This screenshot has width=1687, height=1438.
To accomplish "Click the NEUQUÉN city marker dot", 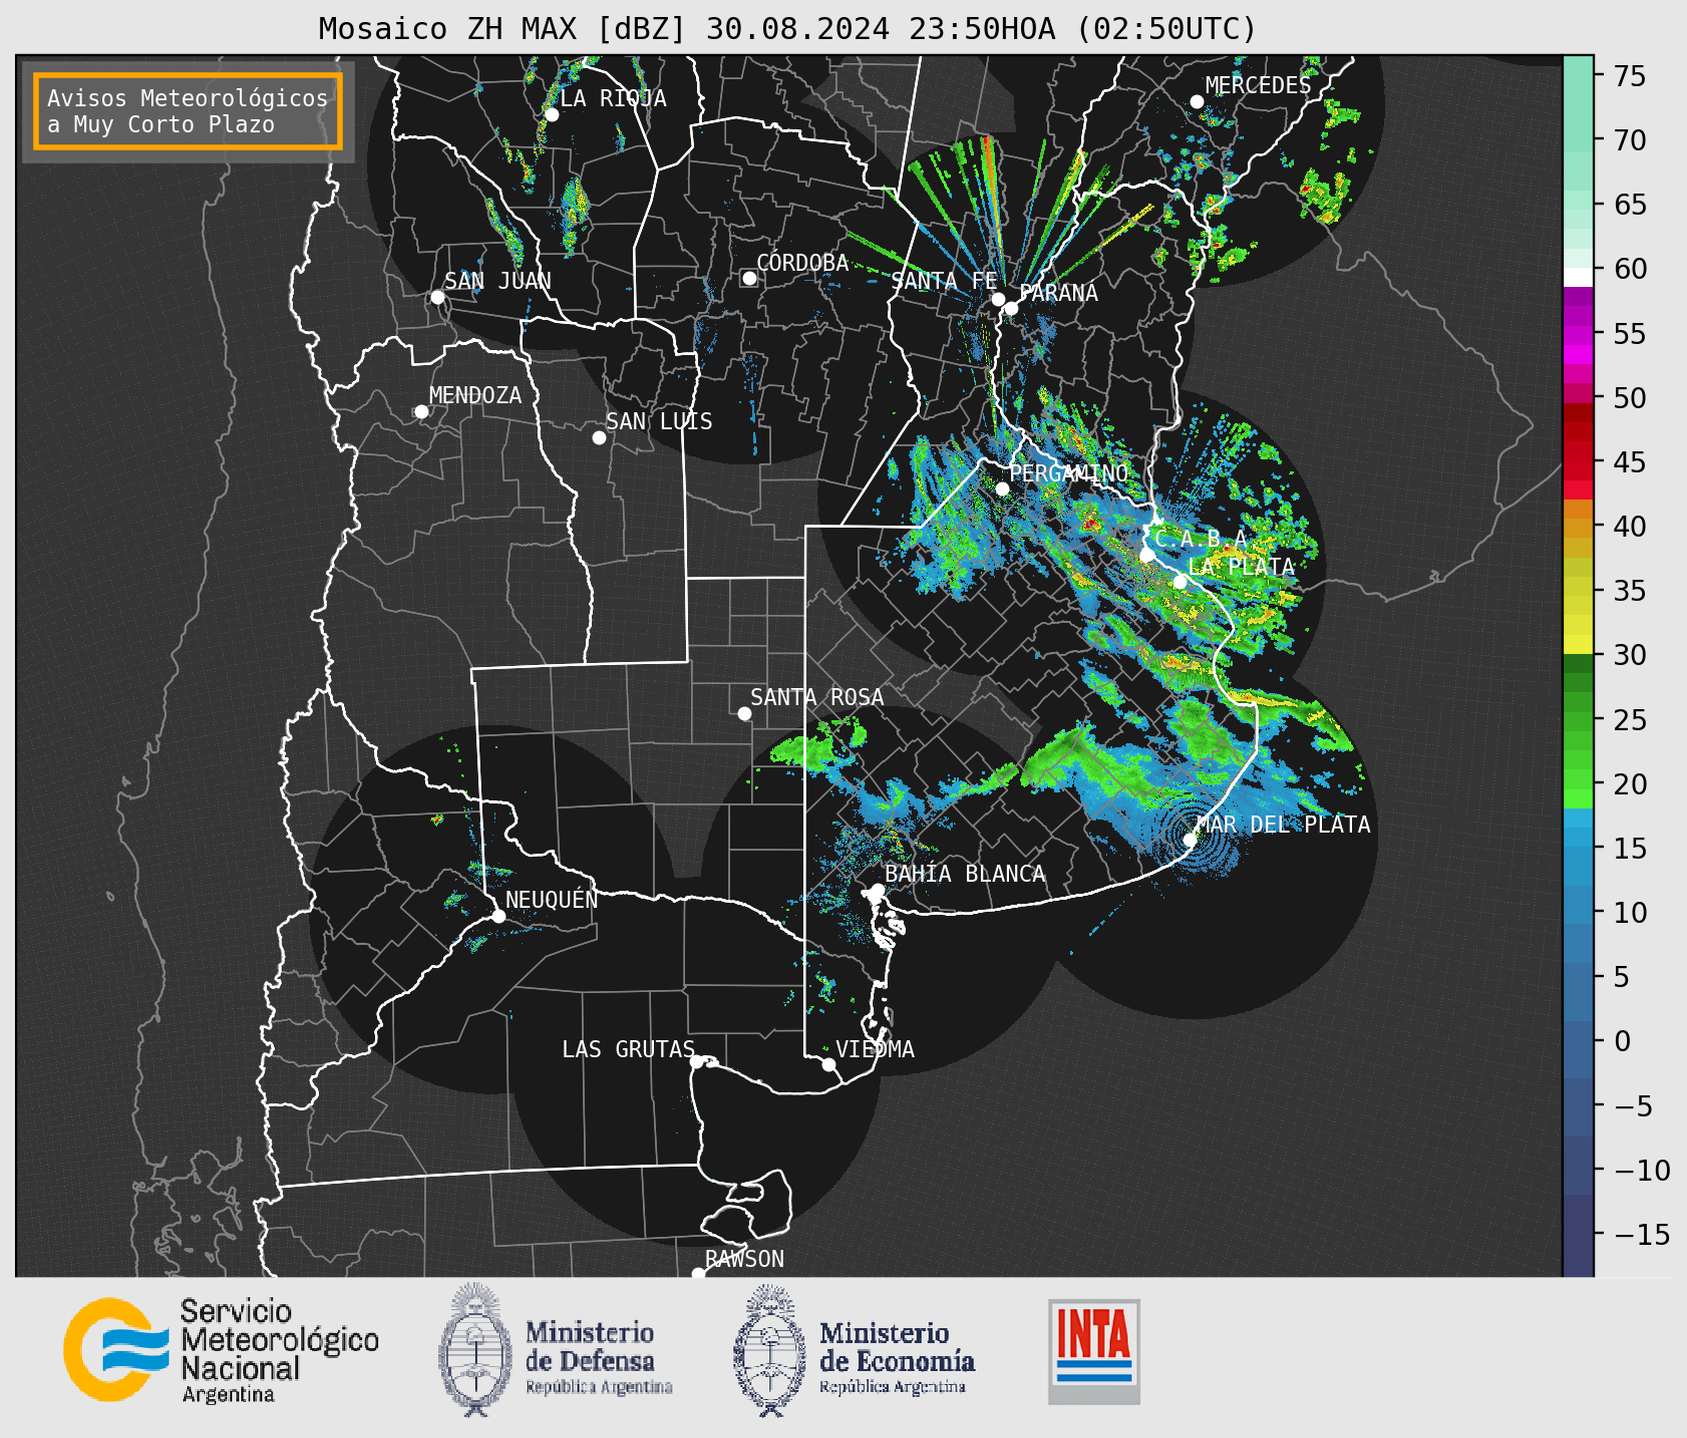I will [498, 916].
